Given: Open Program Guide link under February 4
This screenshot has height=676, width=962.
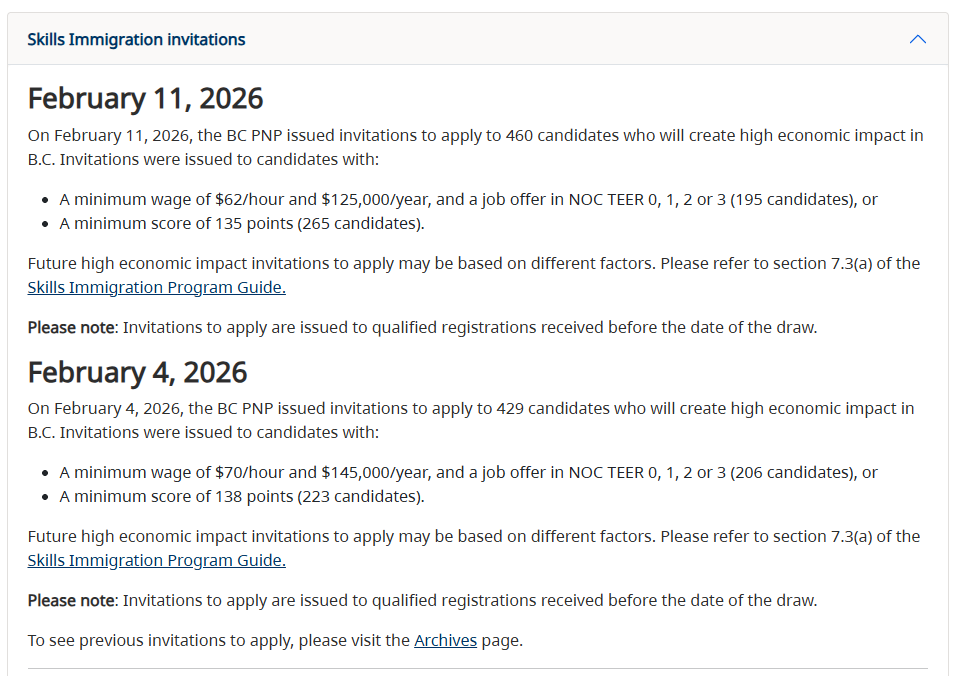Looking at the screenshot, I should click(x=156, y=560).
